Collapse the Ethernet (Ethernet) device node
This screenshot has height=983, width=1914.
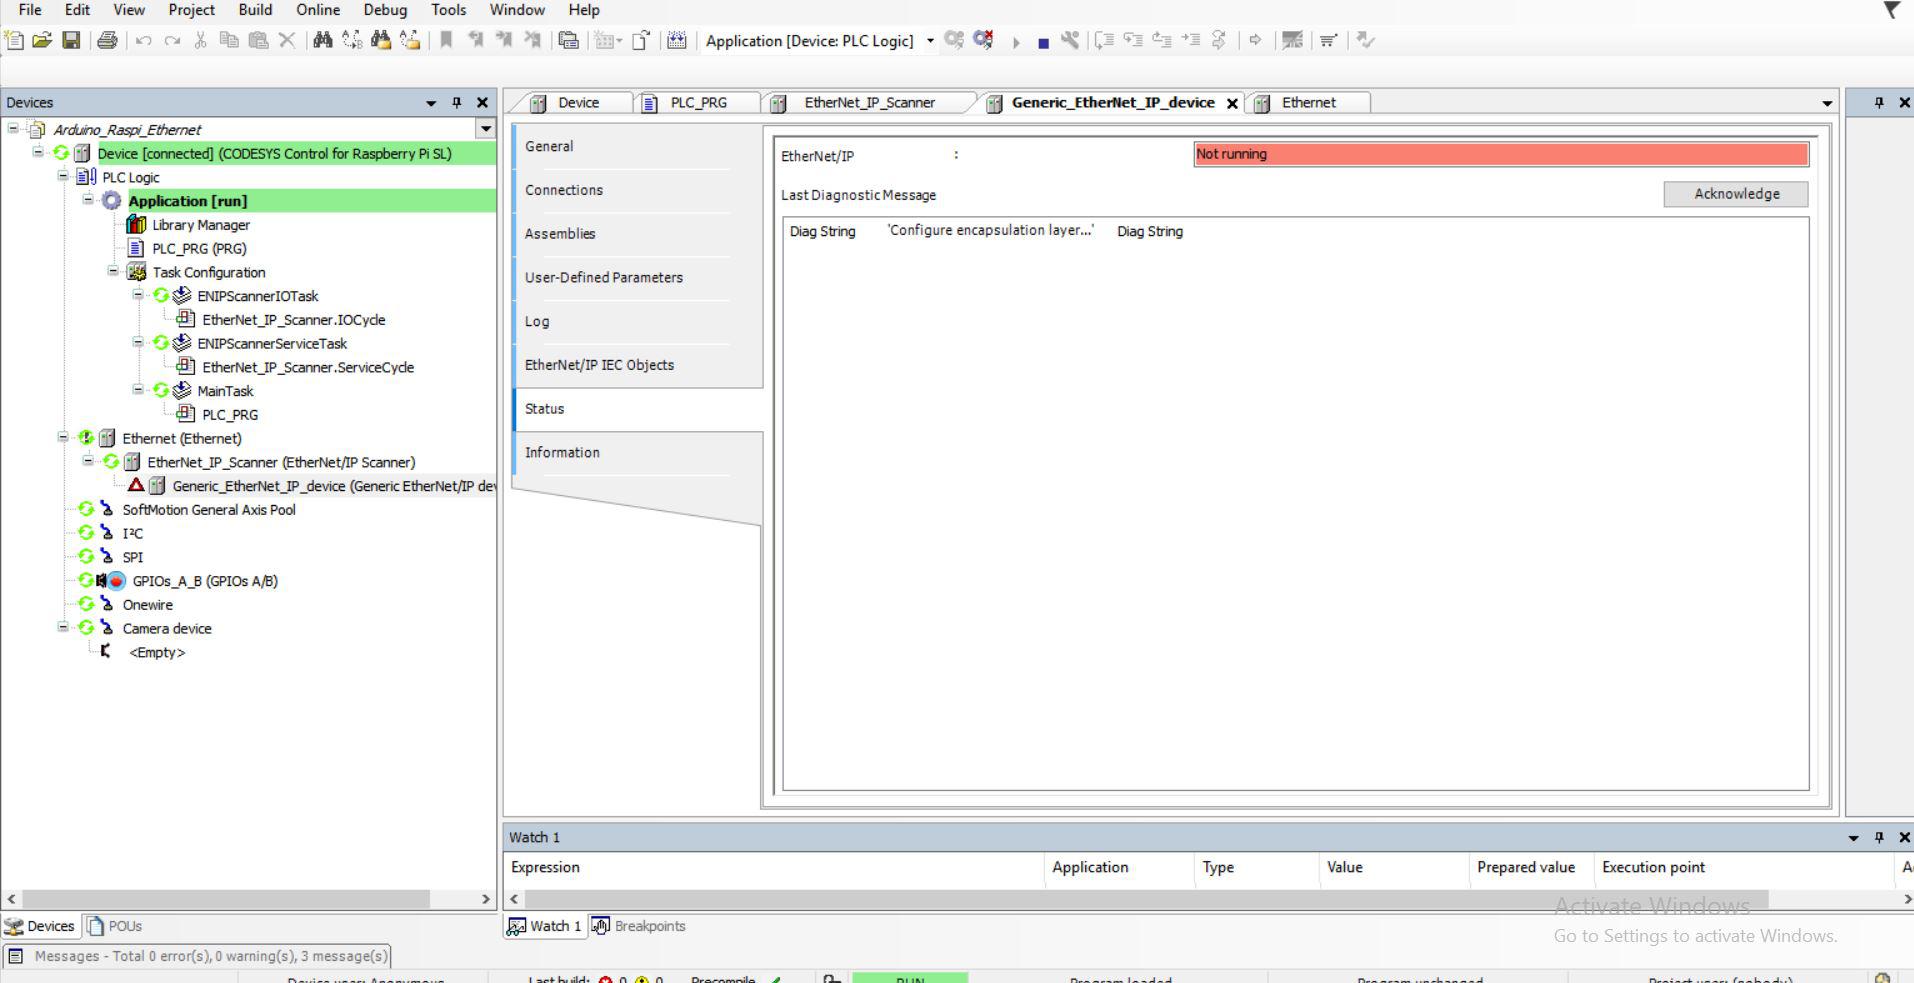(63, 438)
